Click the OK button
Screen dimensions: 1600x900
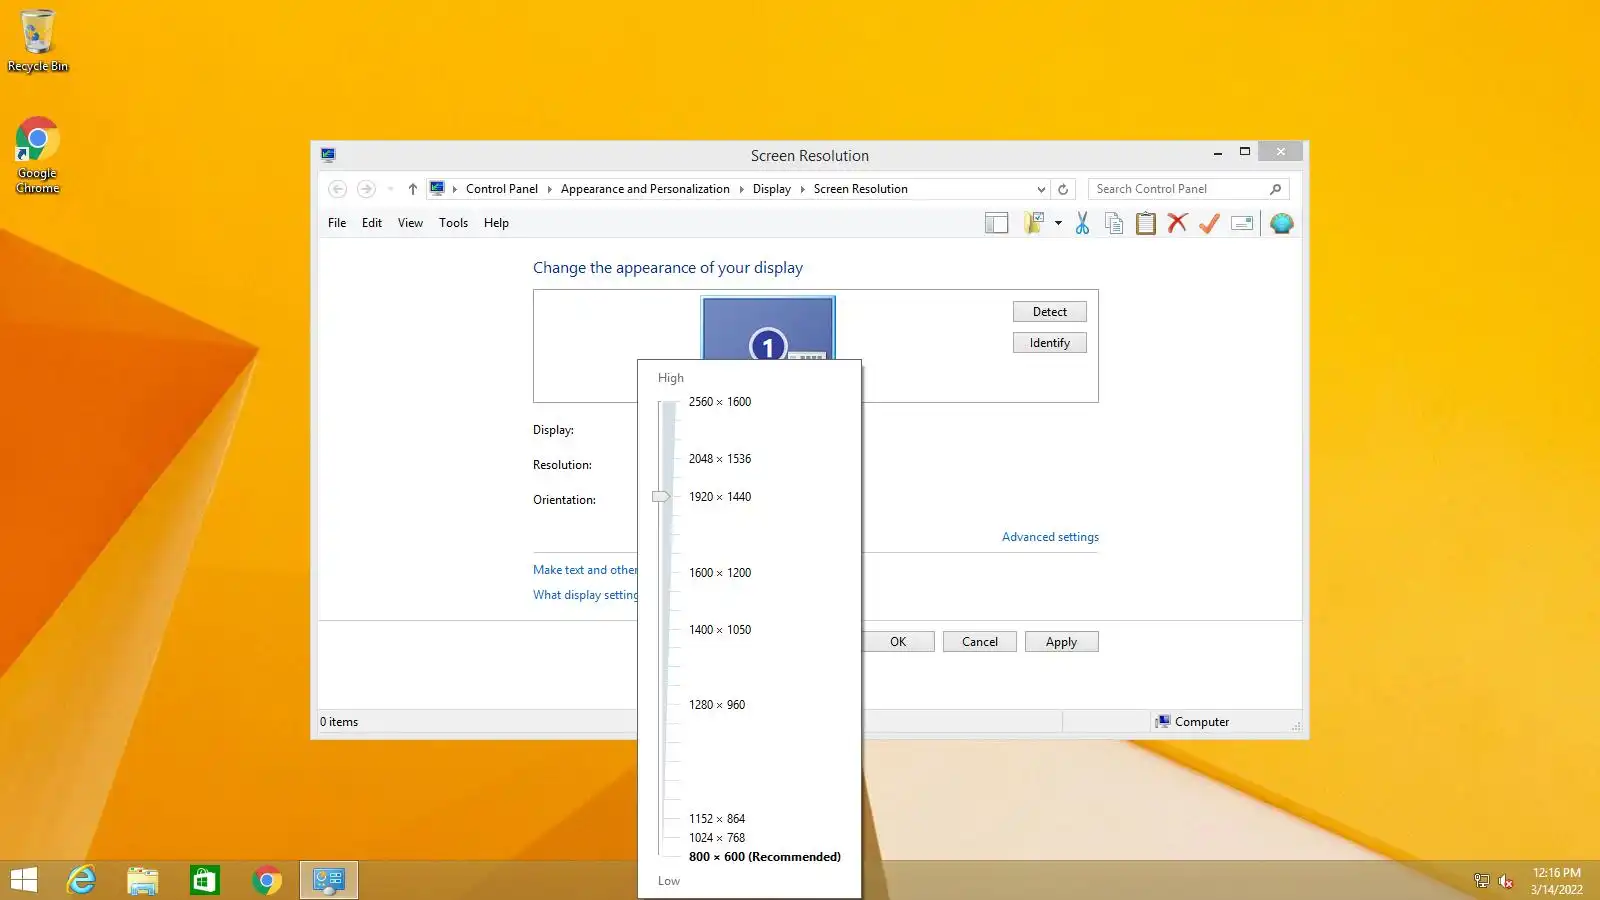898,642
